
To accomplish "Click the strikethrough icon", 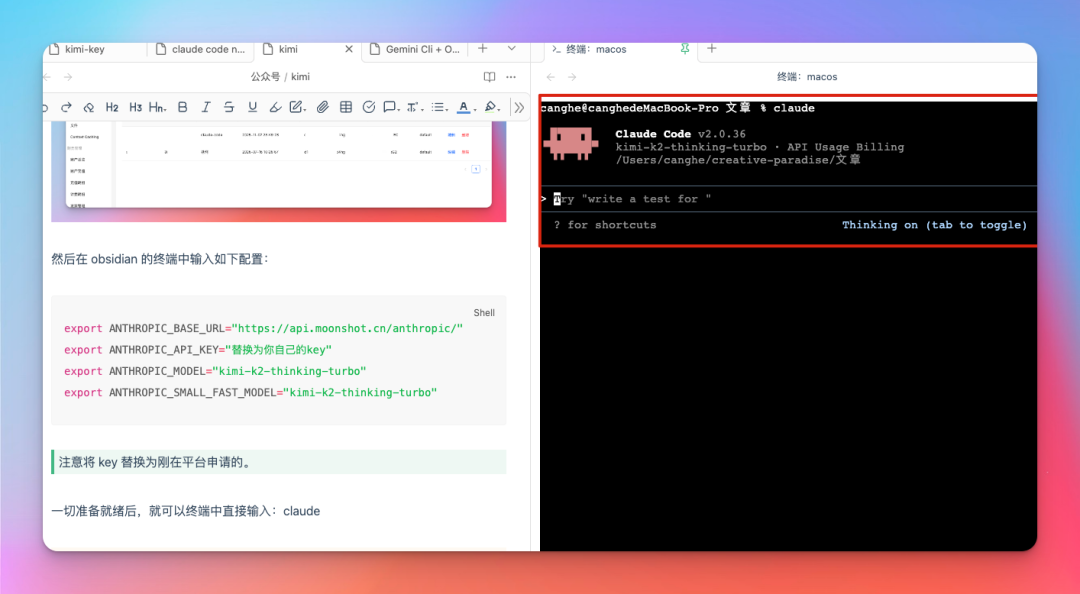I will click(229, 107).
